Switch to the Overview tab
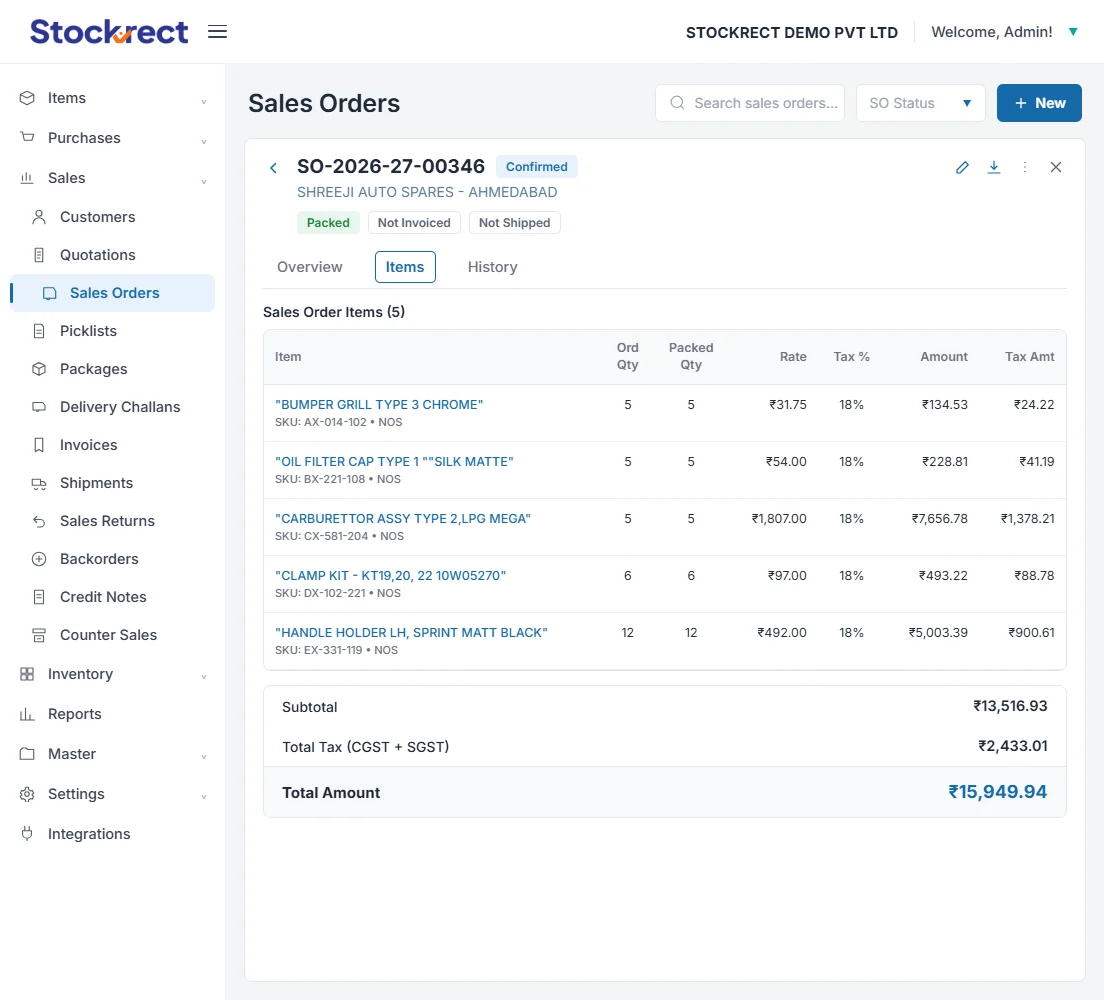Viewport: 1104px width, 1000px height. coord(310,267)
